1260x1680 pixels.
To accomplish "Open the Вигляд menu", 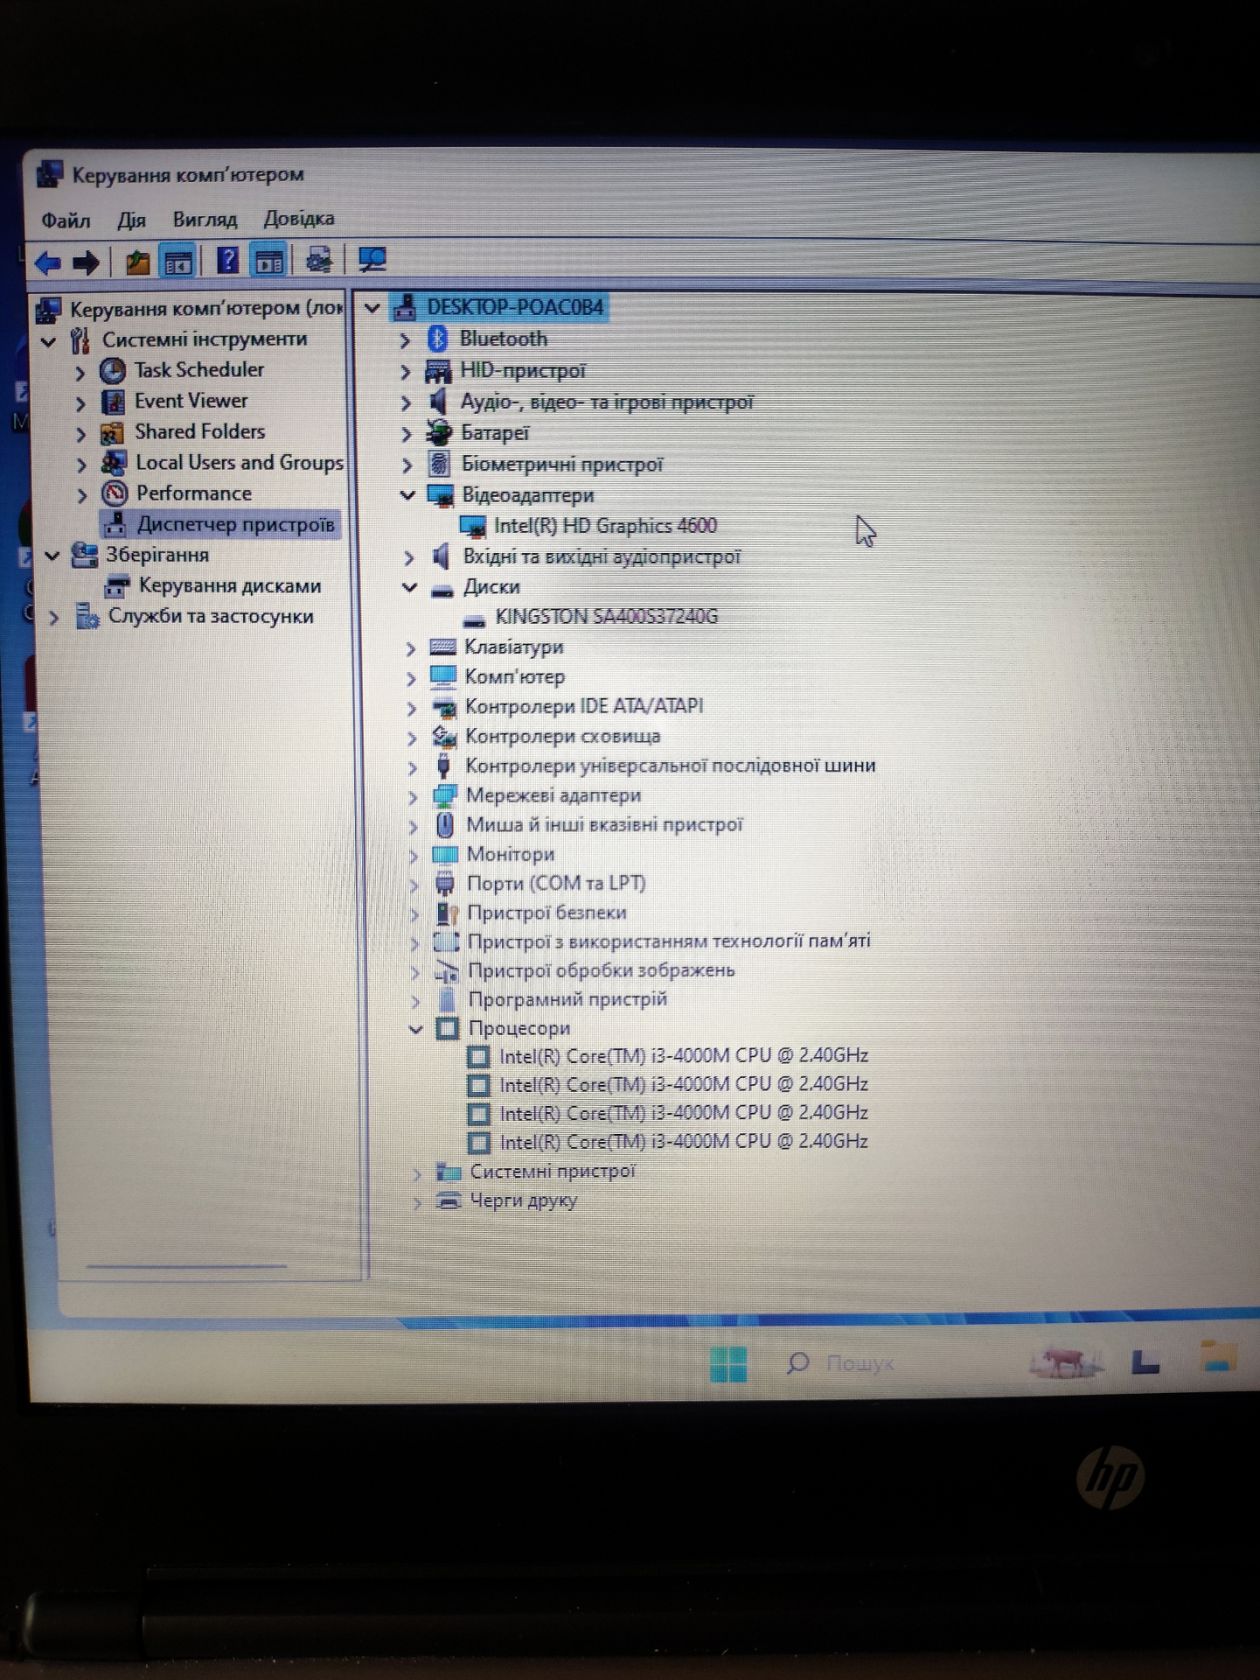I will (x=205, y=219).
